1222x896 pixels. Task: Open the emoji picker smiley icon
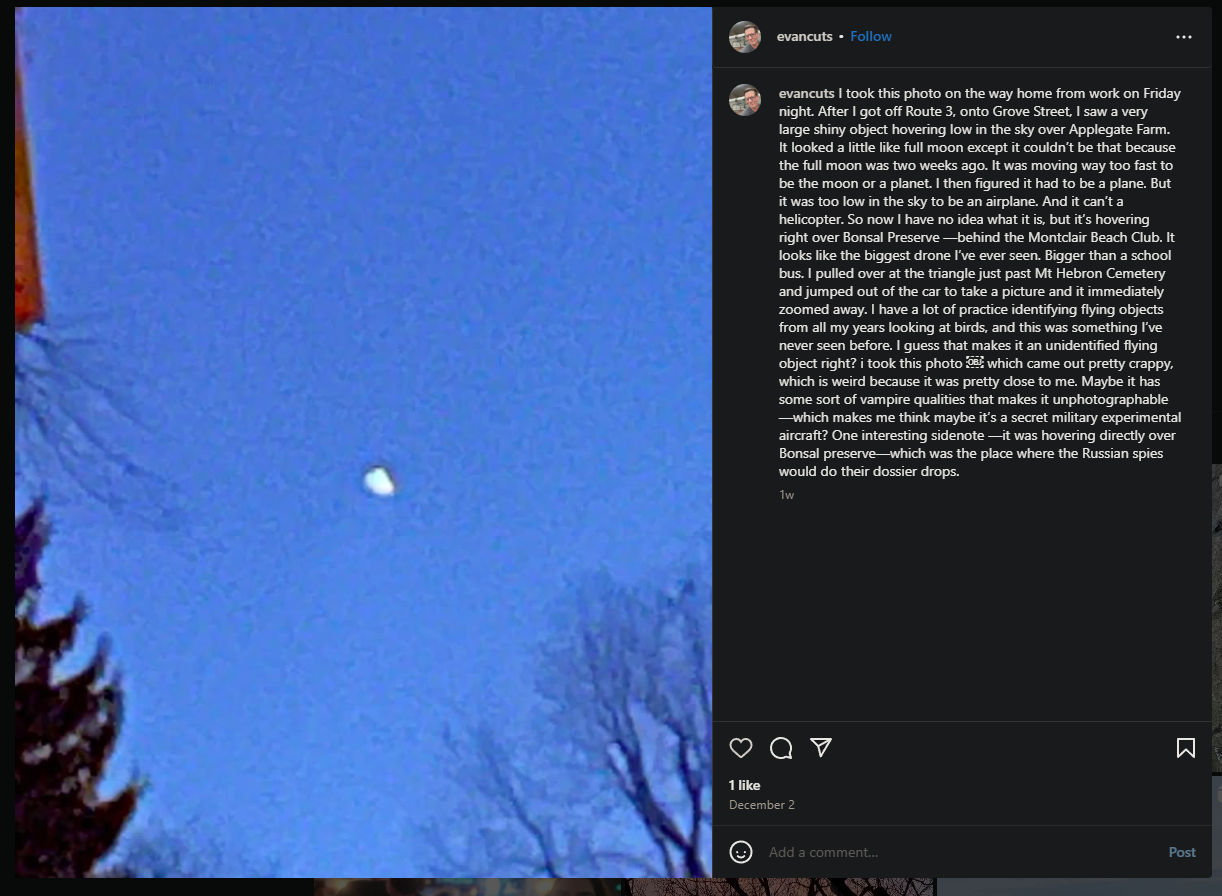tap(741, 852)
